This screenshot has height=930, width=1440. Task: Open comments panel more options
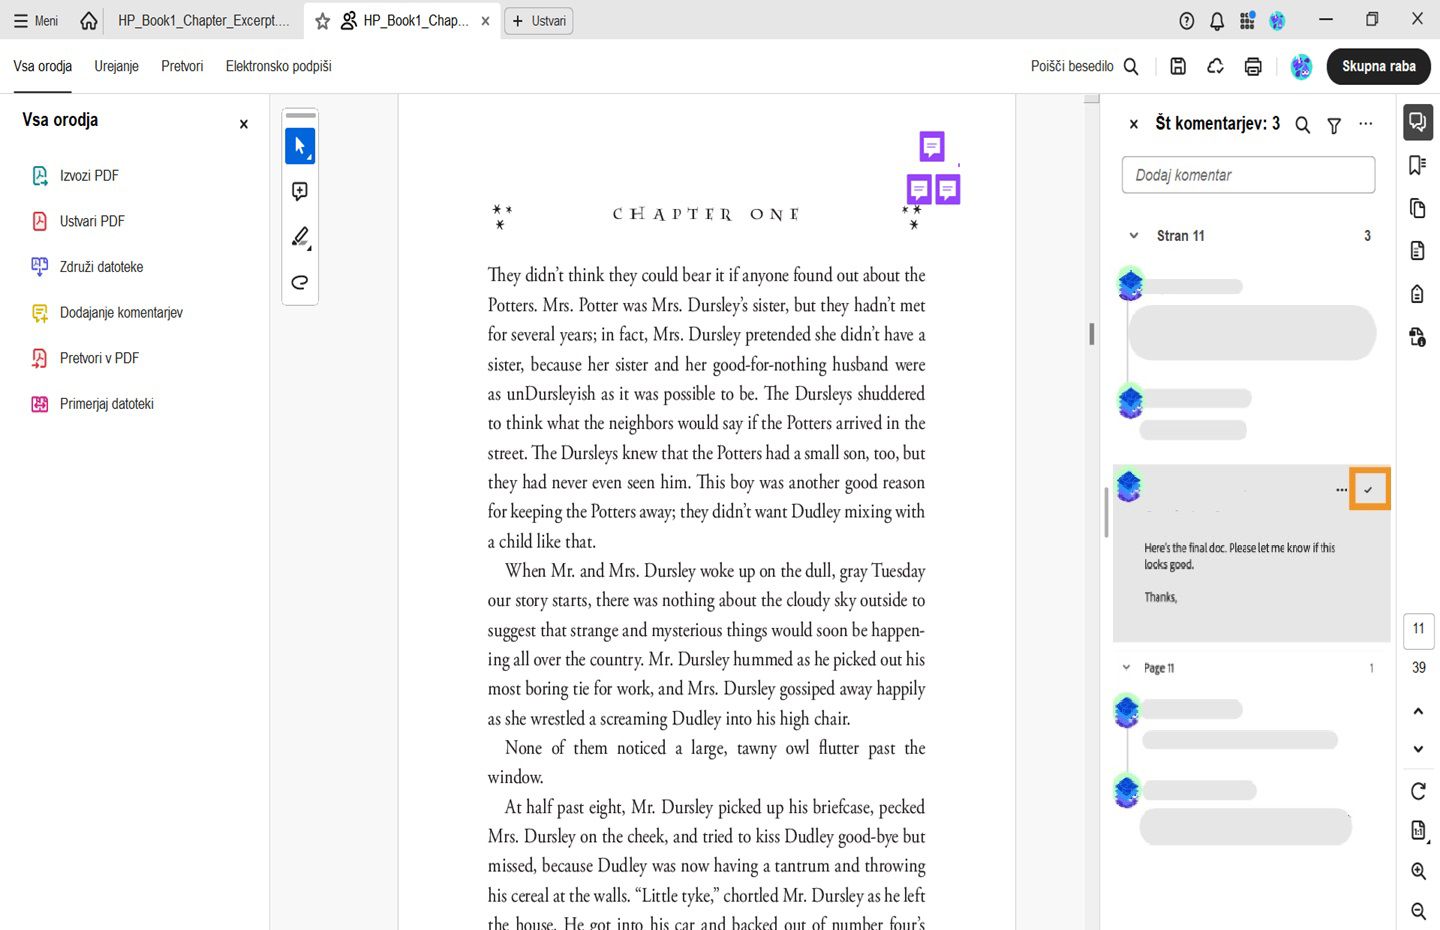click(1366, 124)
